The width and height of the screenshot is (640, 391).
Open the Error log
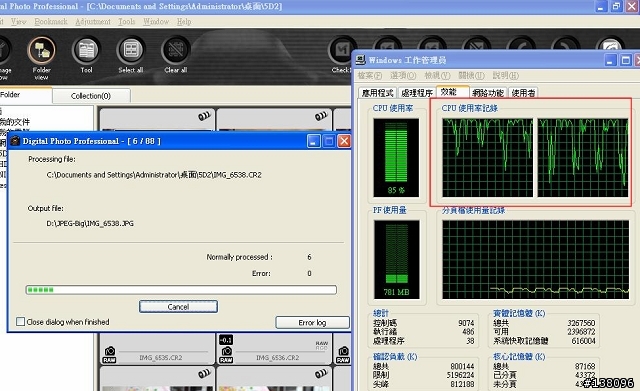pos(312,322)
